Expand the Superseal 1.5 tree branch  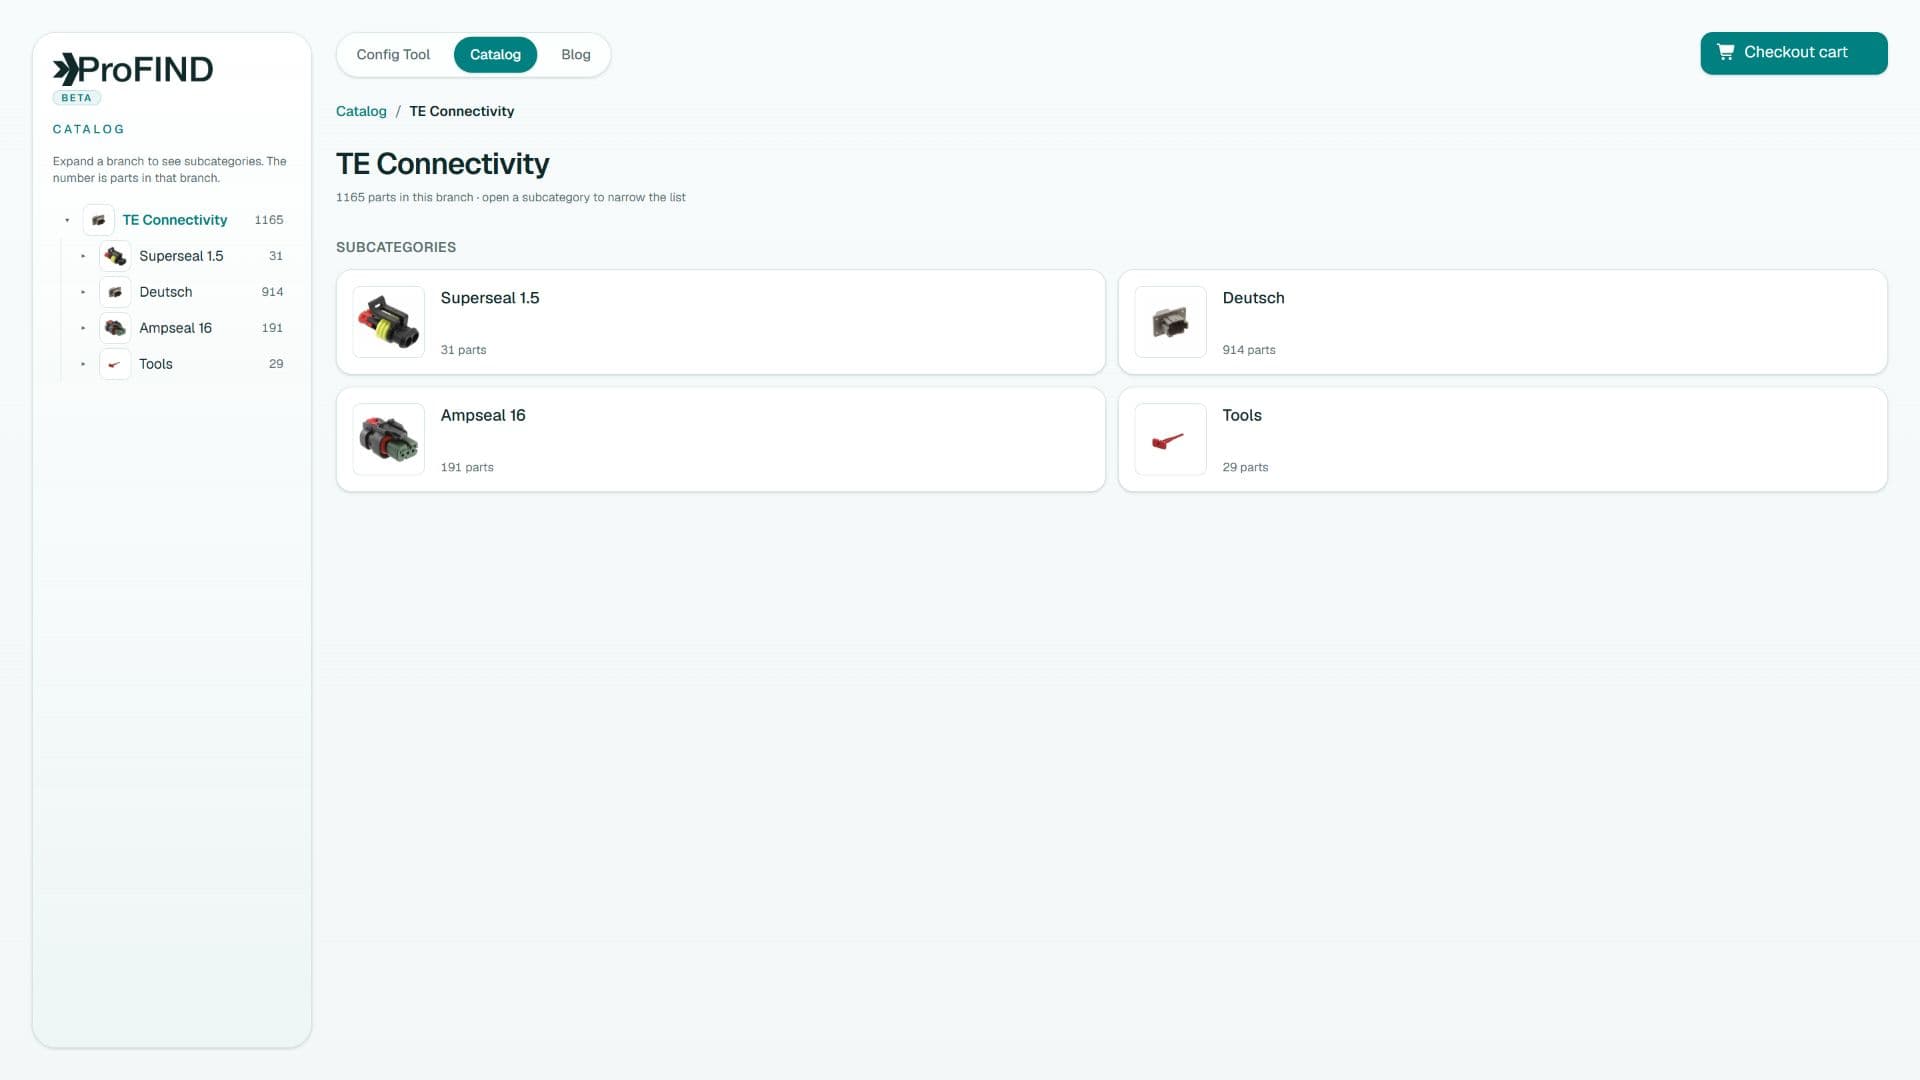(x=83, y=256)
